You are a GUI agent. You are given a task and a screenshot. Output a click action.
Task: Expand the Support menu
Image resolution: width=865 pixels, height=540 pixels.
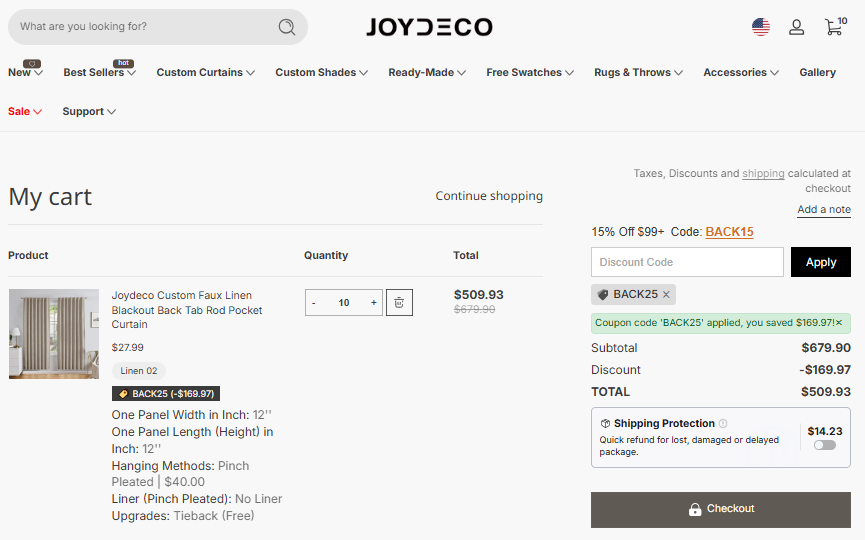(x=89, y=111)
